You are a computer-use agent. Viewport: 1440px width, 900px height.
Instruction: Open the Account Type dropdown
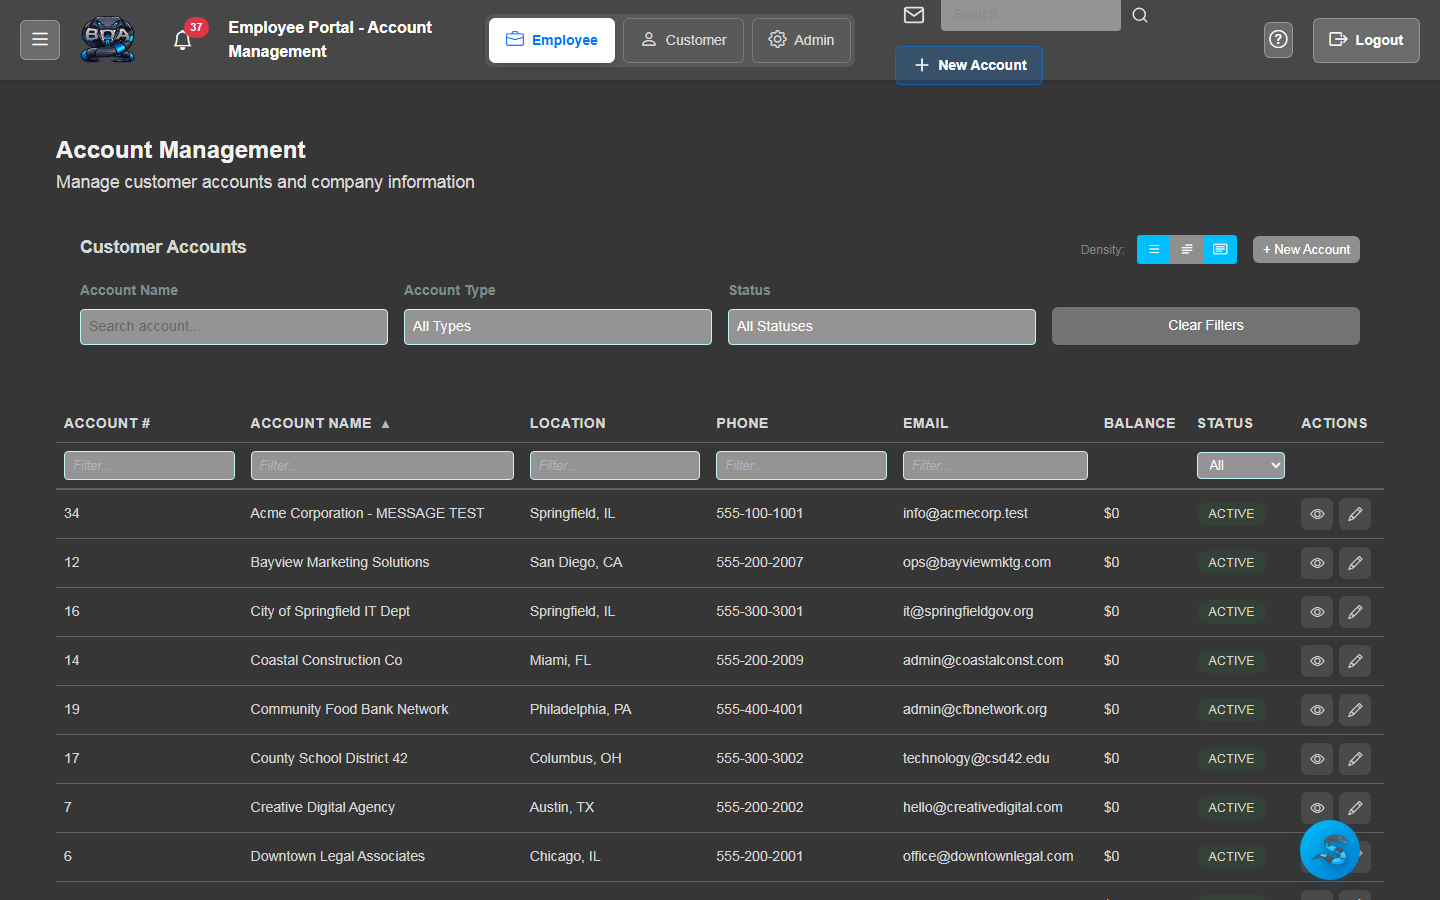click(557, 326)
